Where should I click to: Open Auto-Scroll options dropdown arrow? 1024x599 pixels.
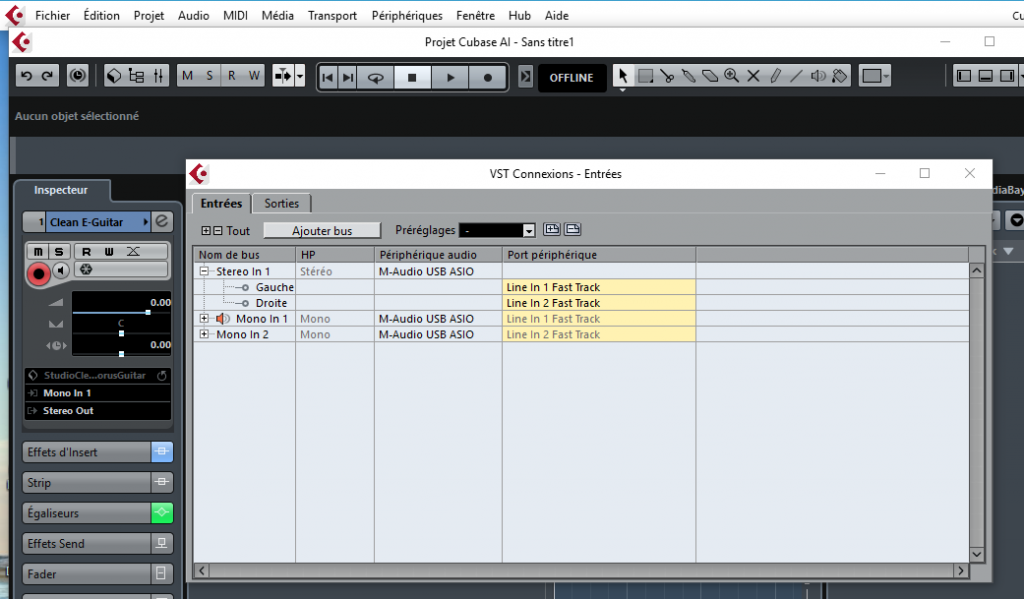point(300,76)
